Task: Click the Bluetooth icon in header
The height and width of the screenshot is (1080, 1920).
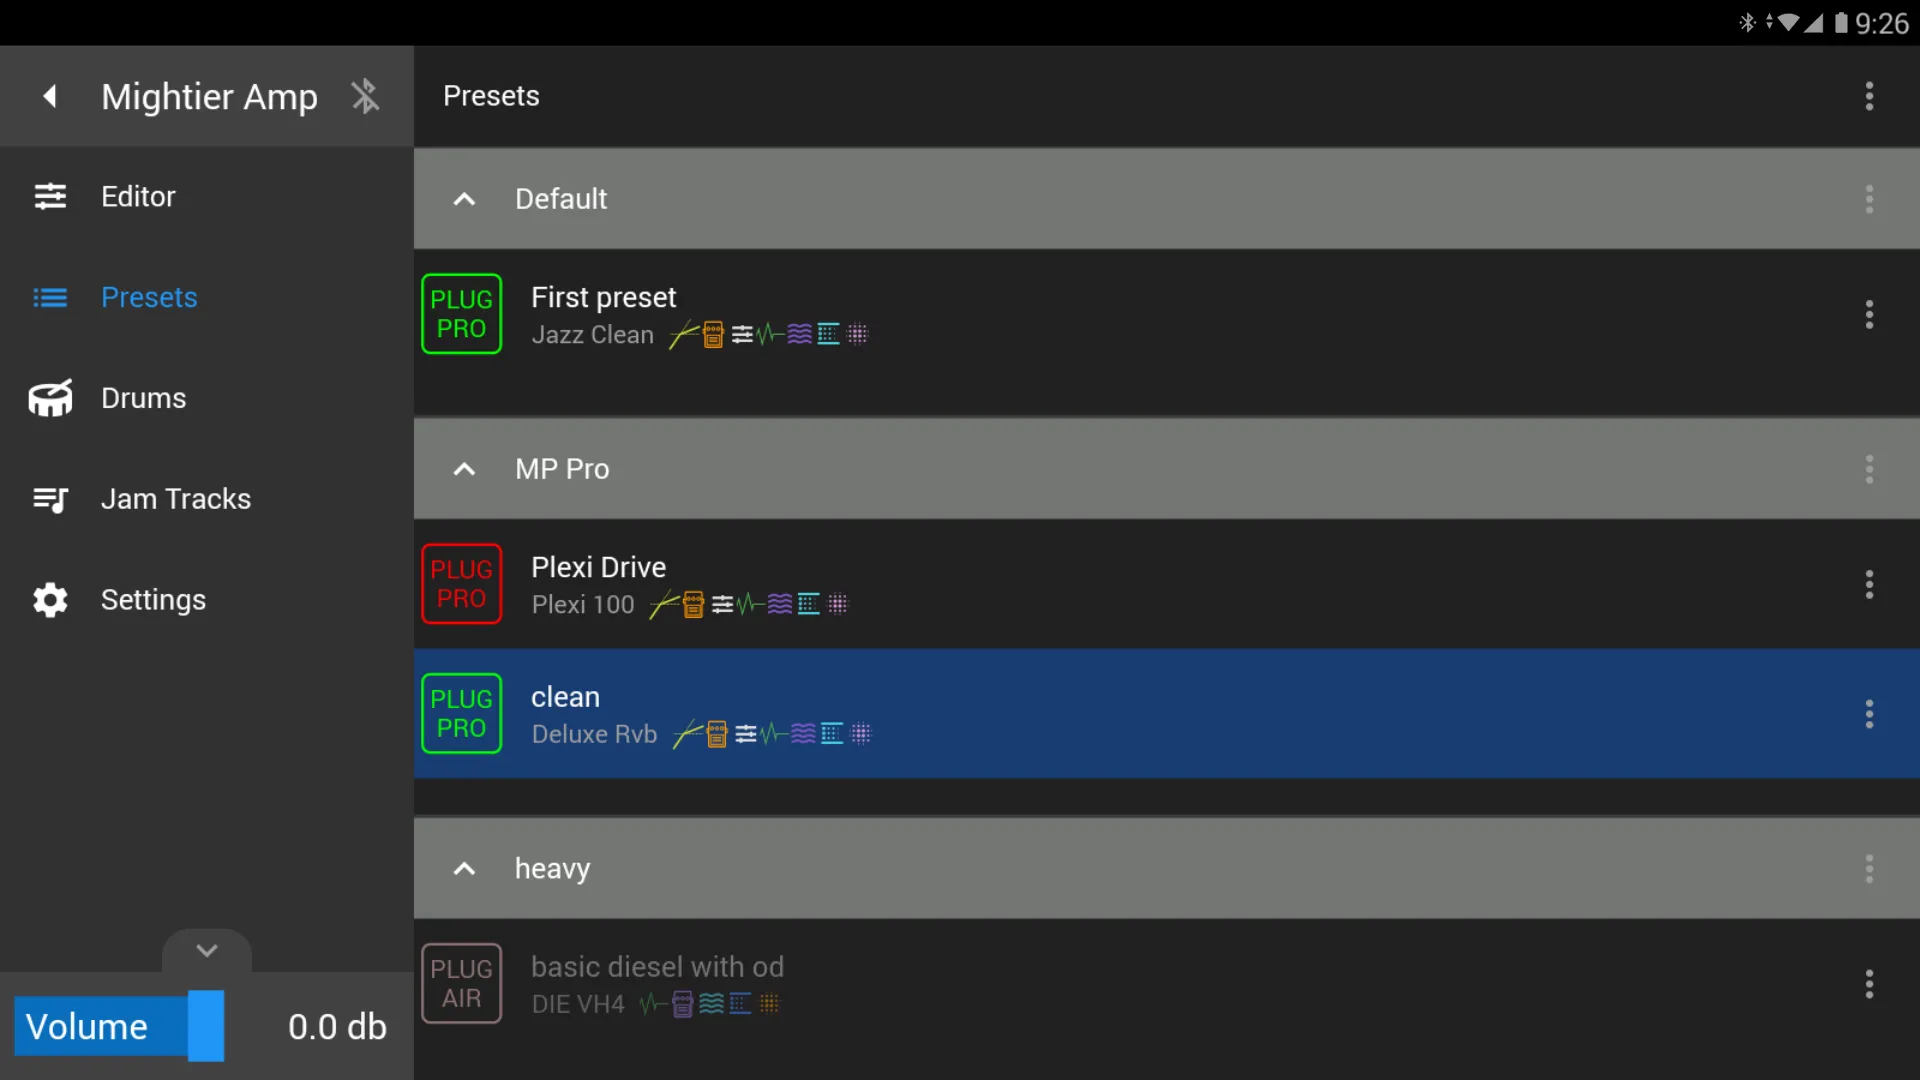Action: 365,95
